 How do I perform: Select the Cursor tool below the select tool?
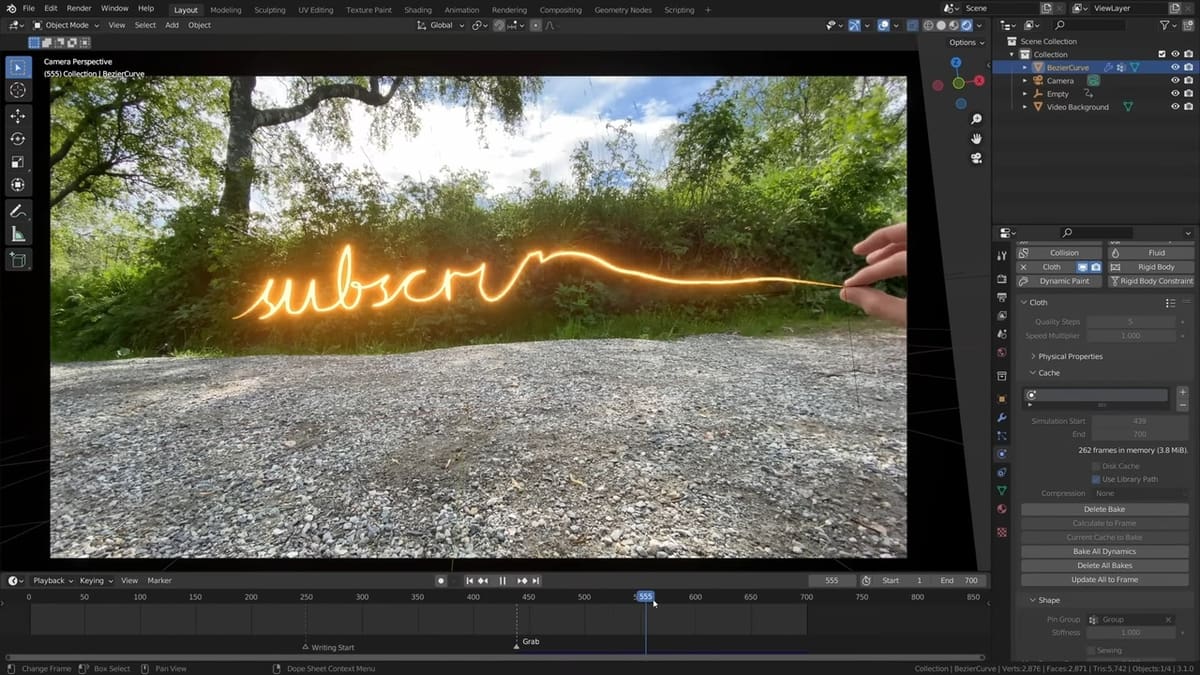click(x=18, y=90)
